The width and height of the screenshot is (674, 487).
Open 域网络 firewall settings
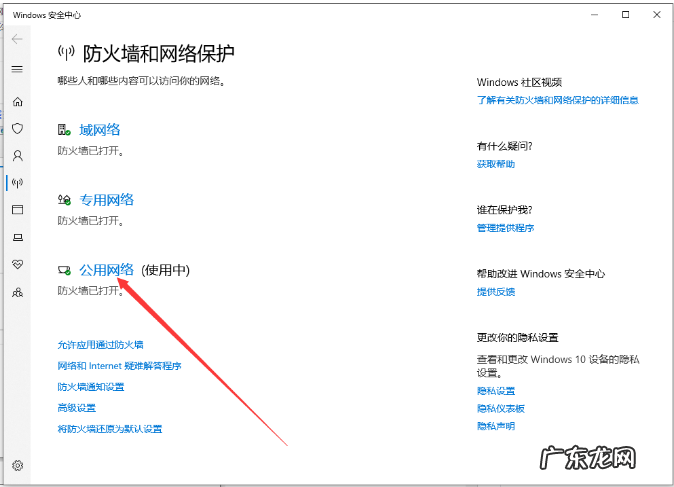100,130
